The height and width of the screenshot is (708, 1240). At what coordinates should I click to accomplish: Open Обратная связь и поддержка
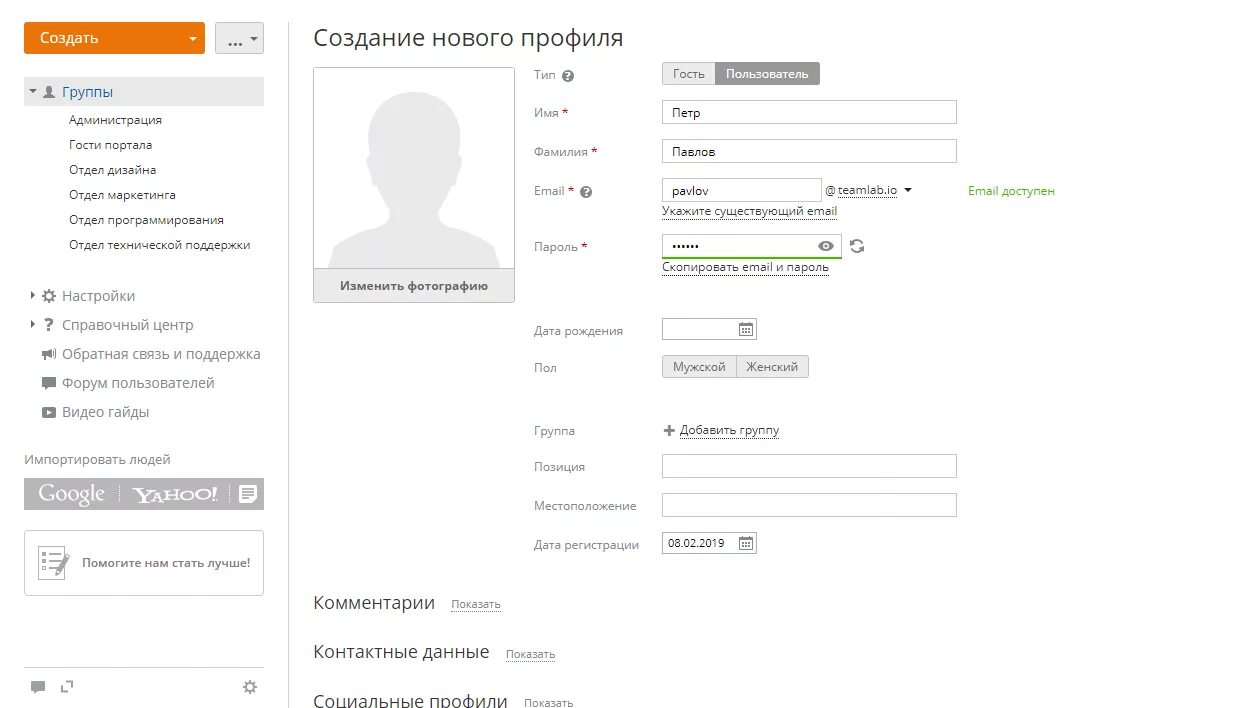click(161, 354)
